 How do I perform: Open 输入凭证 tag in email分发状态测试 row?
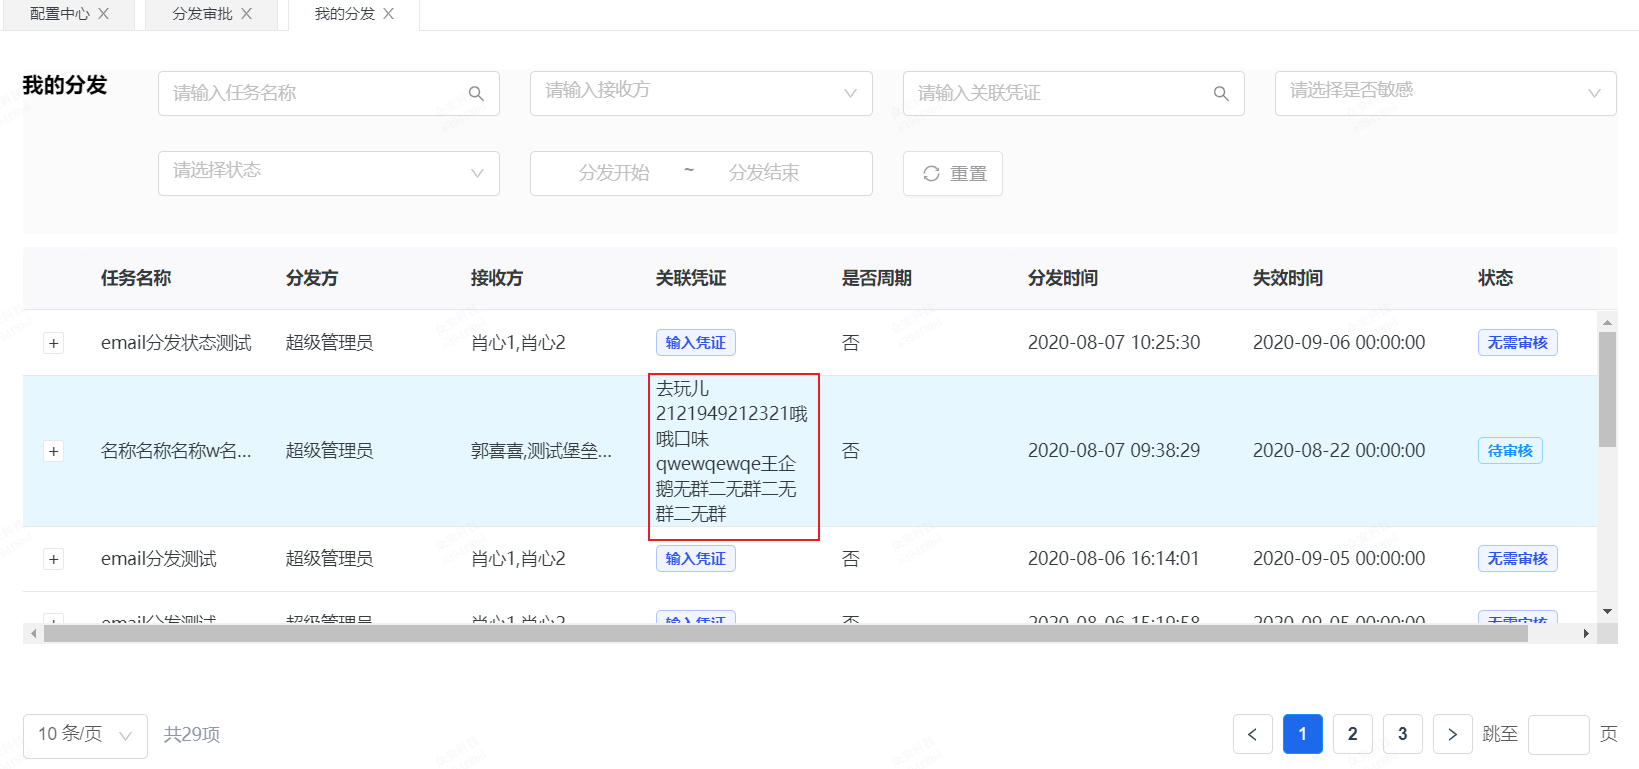696,343
